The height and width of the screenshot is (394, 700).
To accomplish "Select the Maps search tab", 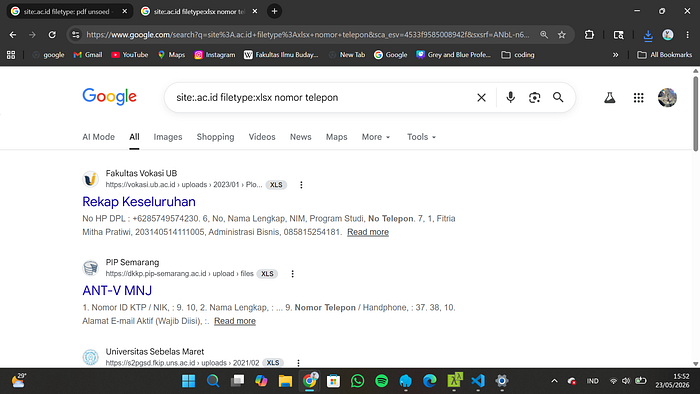I will 336,137.
